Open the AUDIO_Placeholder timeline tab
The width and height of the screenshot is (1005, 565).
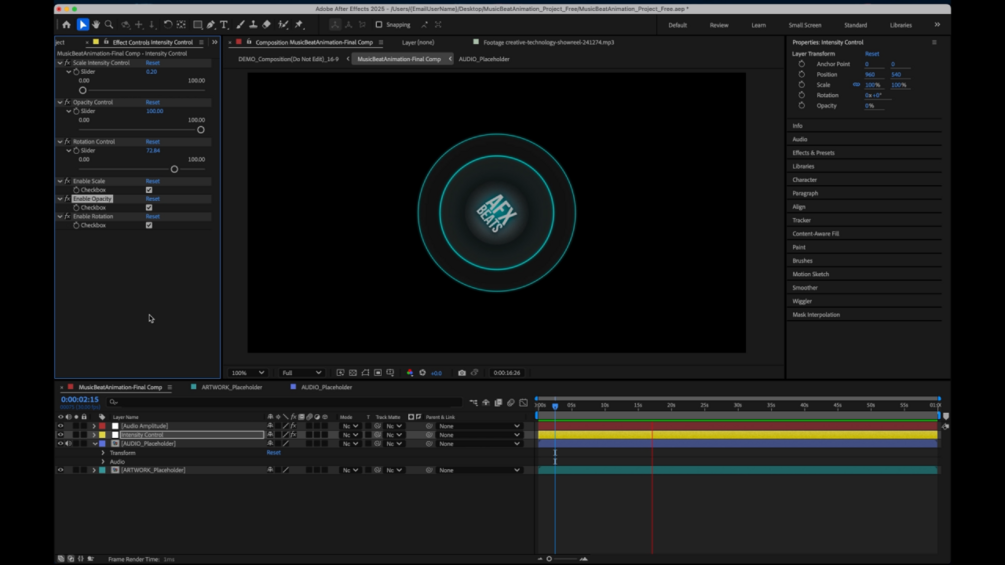point(326,387)
